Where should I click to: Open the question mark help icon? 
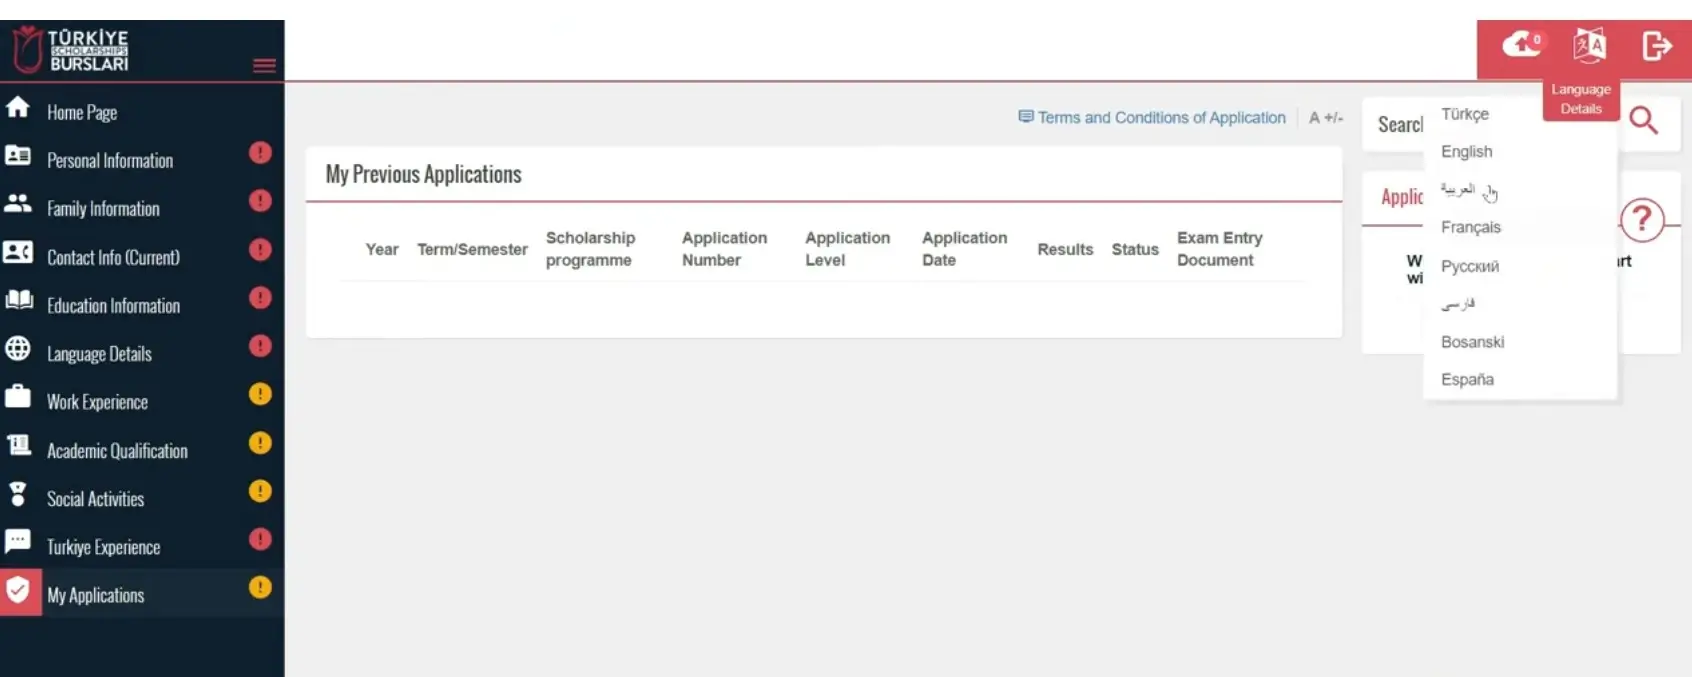coord(1641,220)
